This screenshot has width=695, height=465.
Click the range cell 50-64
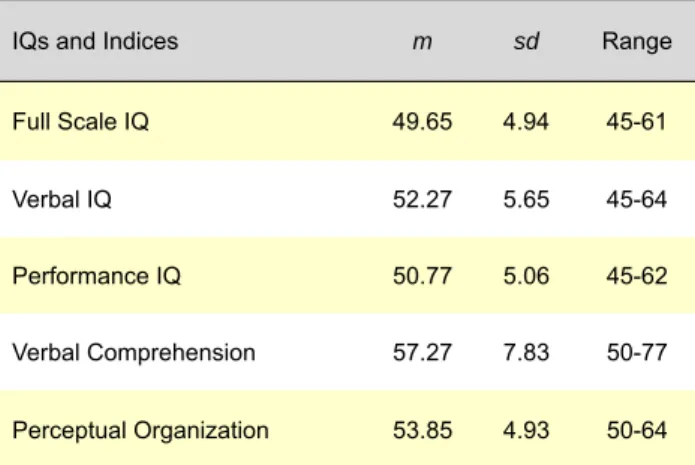click(x=636, y=430)
